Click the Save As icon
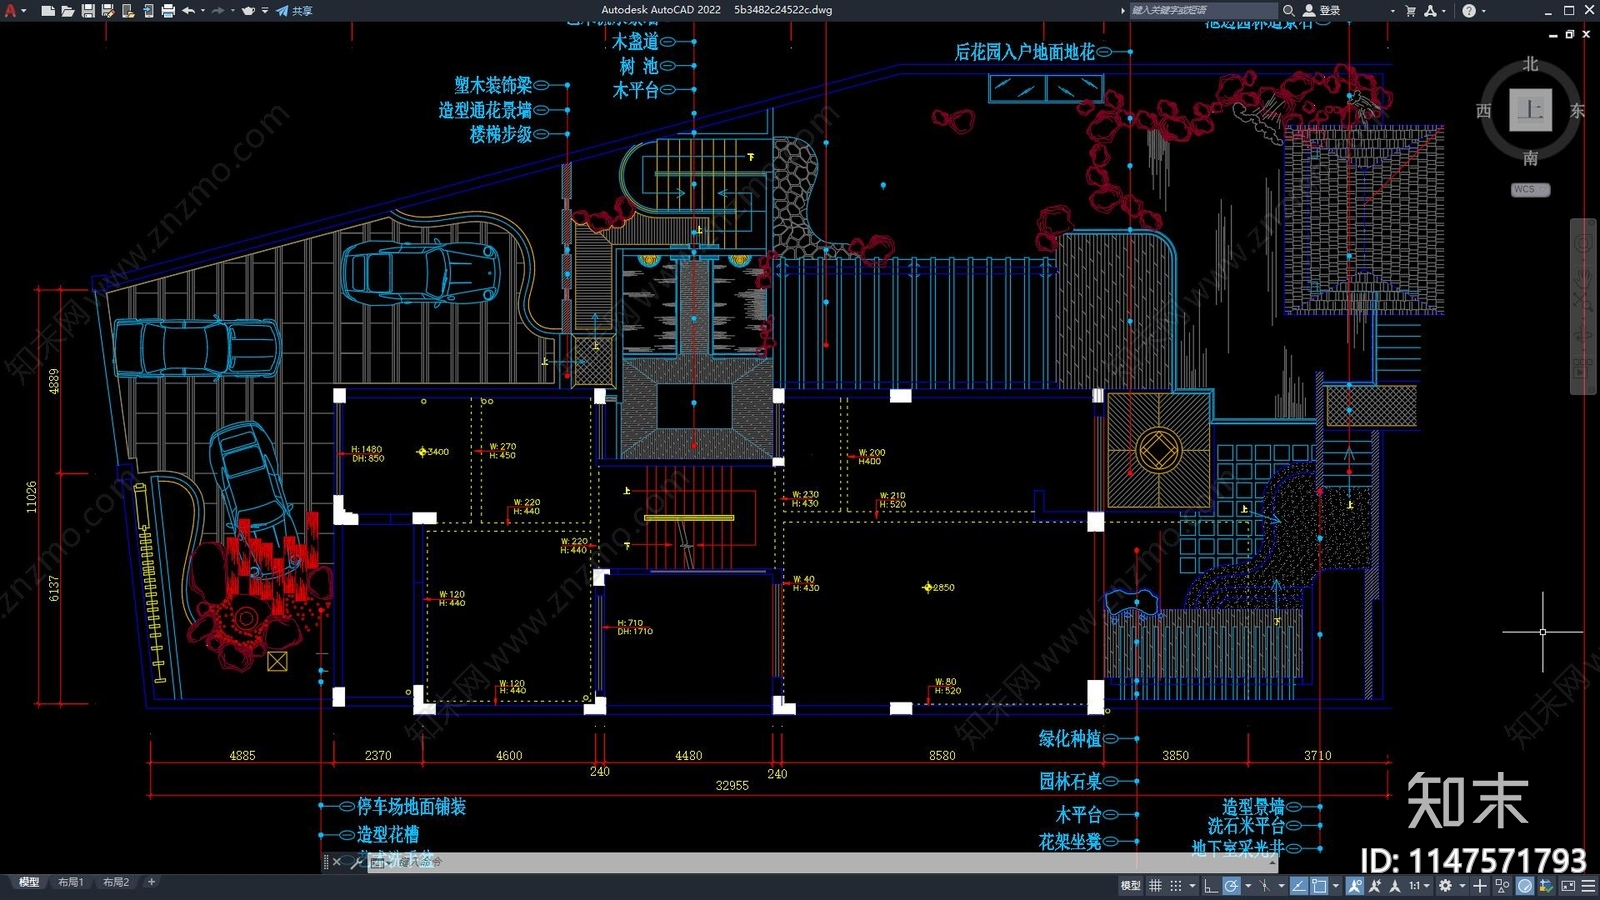 [x=108, y=10]
